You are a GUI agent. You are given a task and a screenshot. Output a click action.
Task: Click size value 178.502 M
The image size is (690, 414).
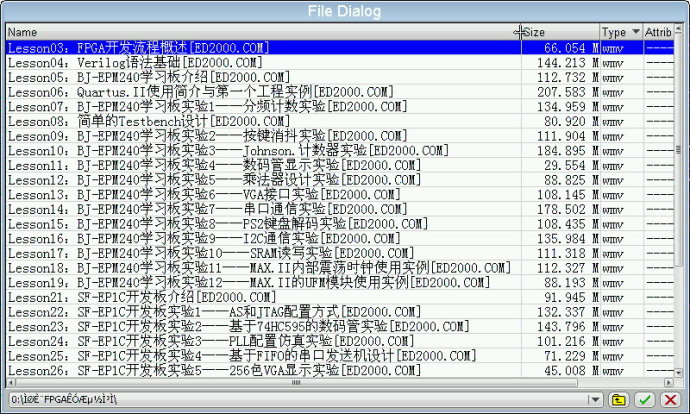coord(568,209)
